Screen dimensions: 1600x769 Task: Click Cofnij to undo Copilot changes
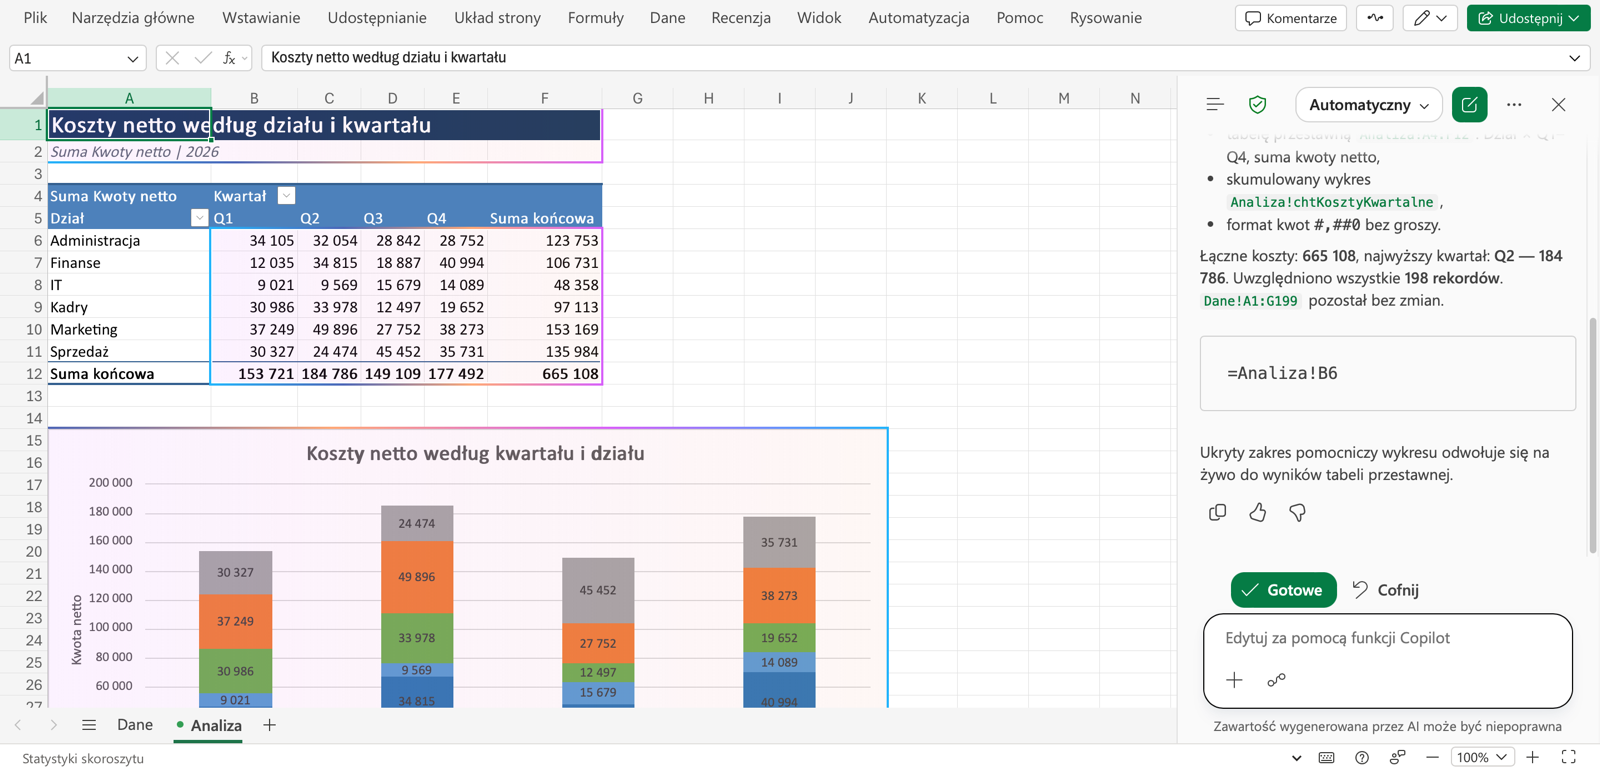(x=1385, y=590)
